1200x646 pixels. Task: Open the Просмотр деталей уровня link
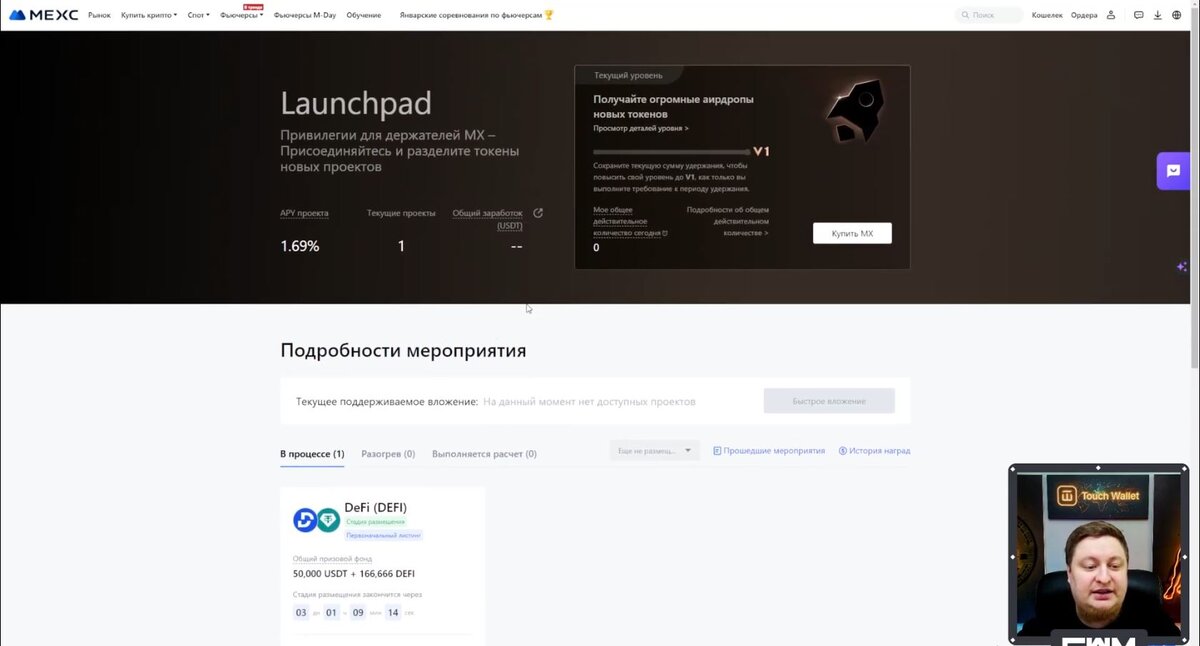pos(640,128)
